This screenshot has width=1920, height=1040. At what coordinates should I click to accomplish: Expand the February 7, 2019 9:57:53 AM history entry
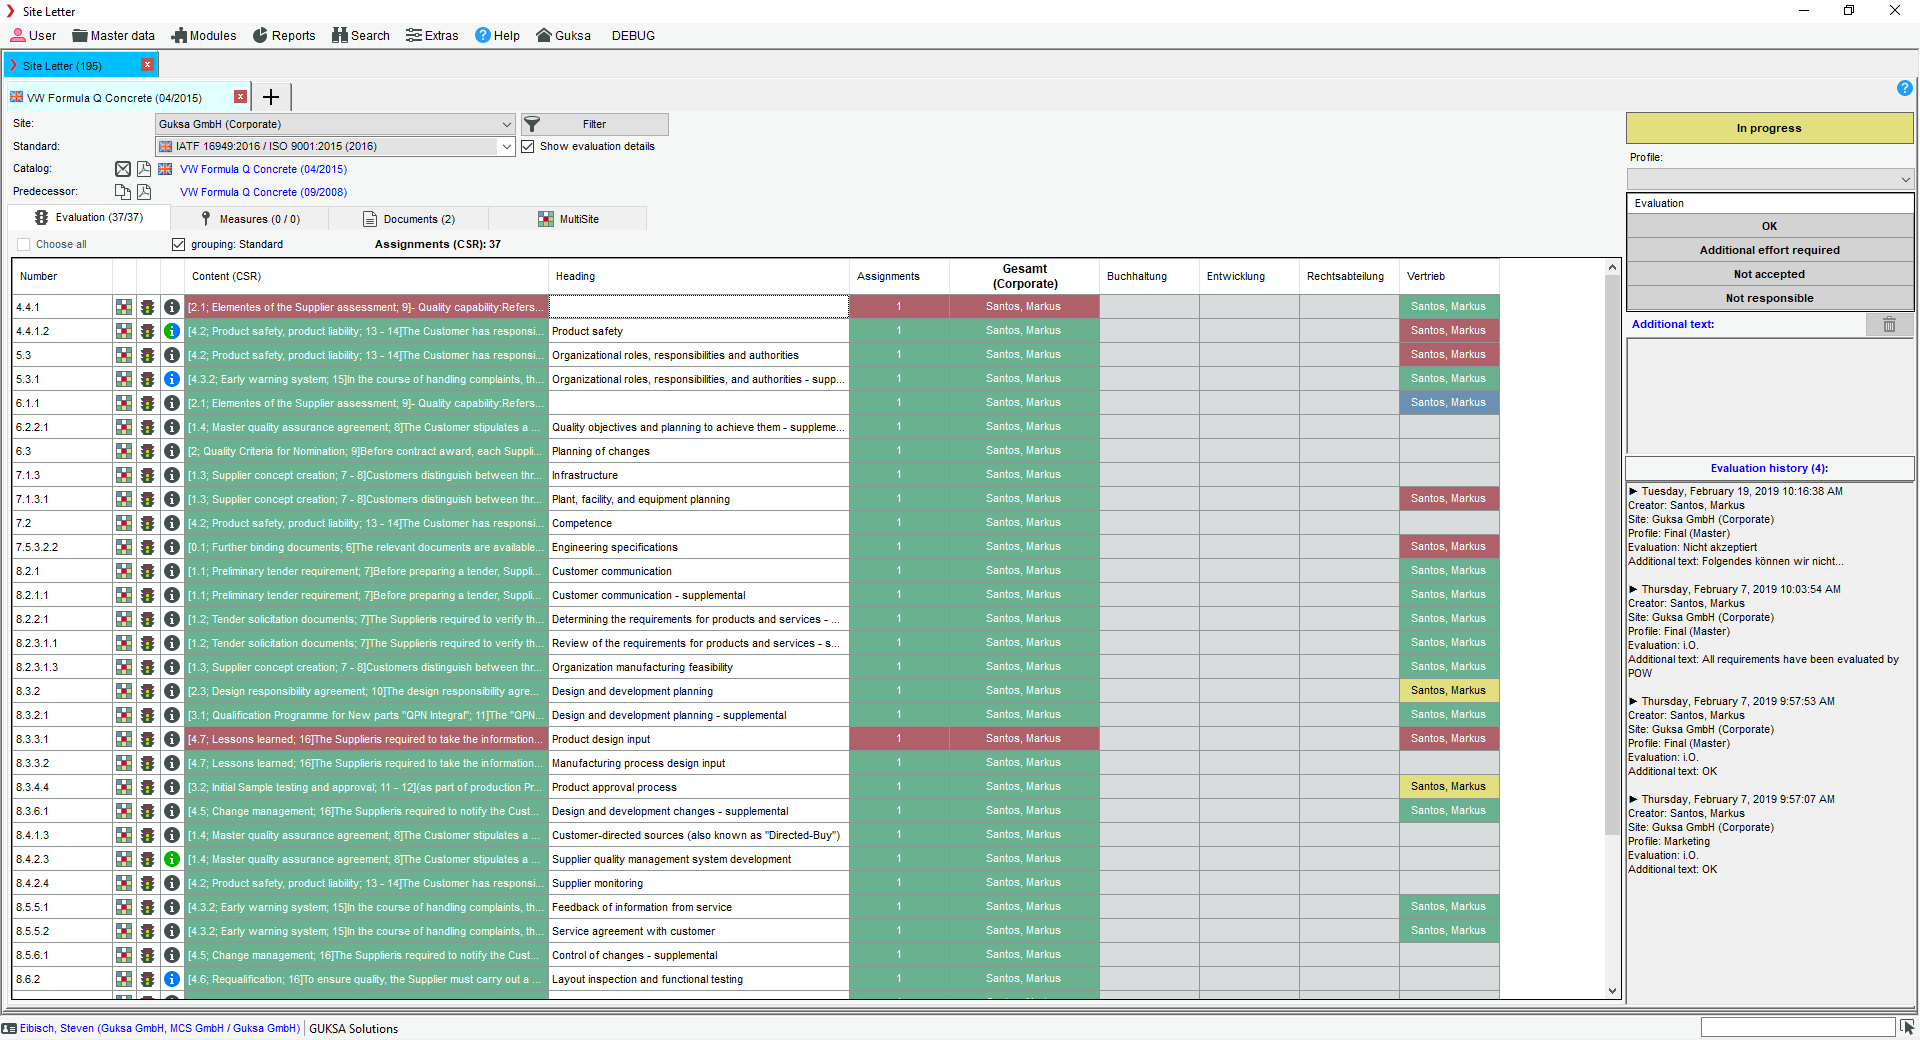(x=1633, y=701)
